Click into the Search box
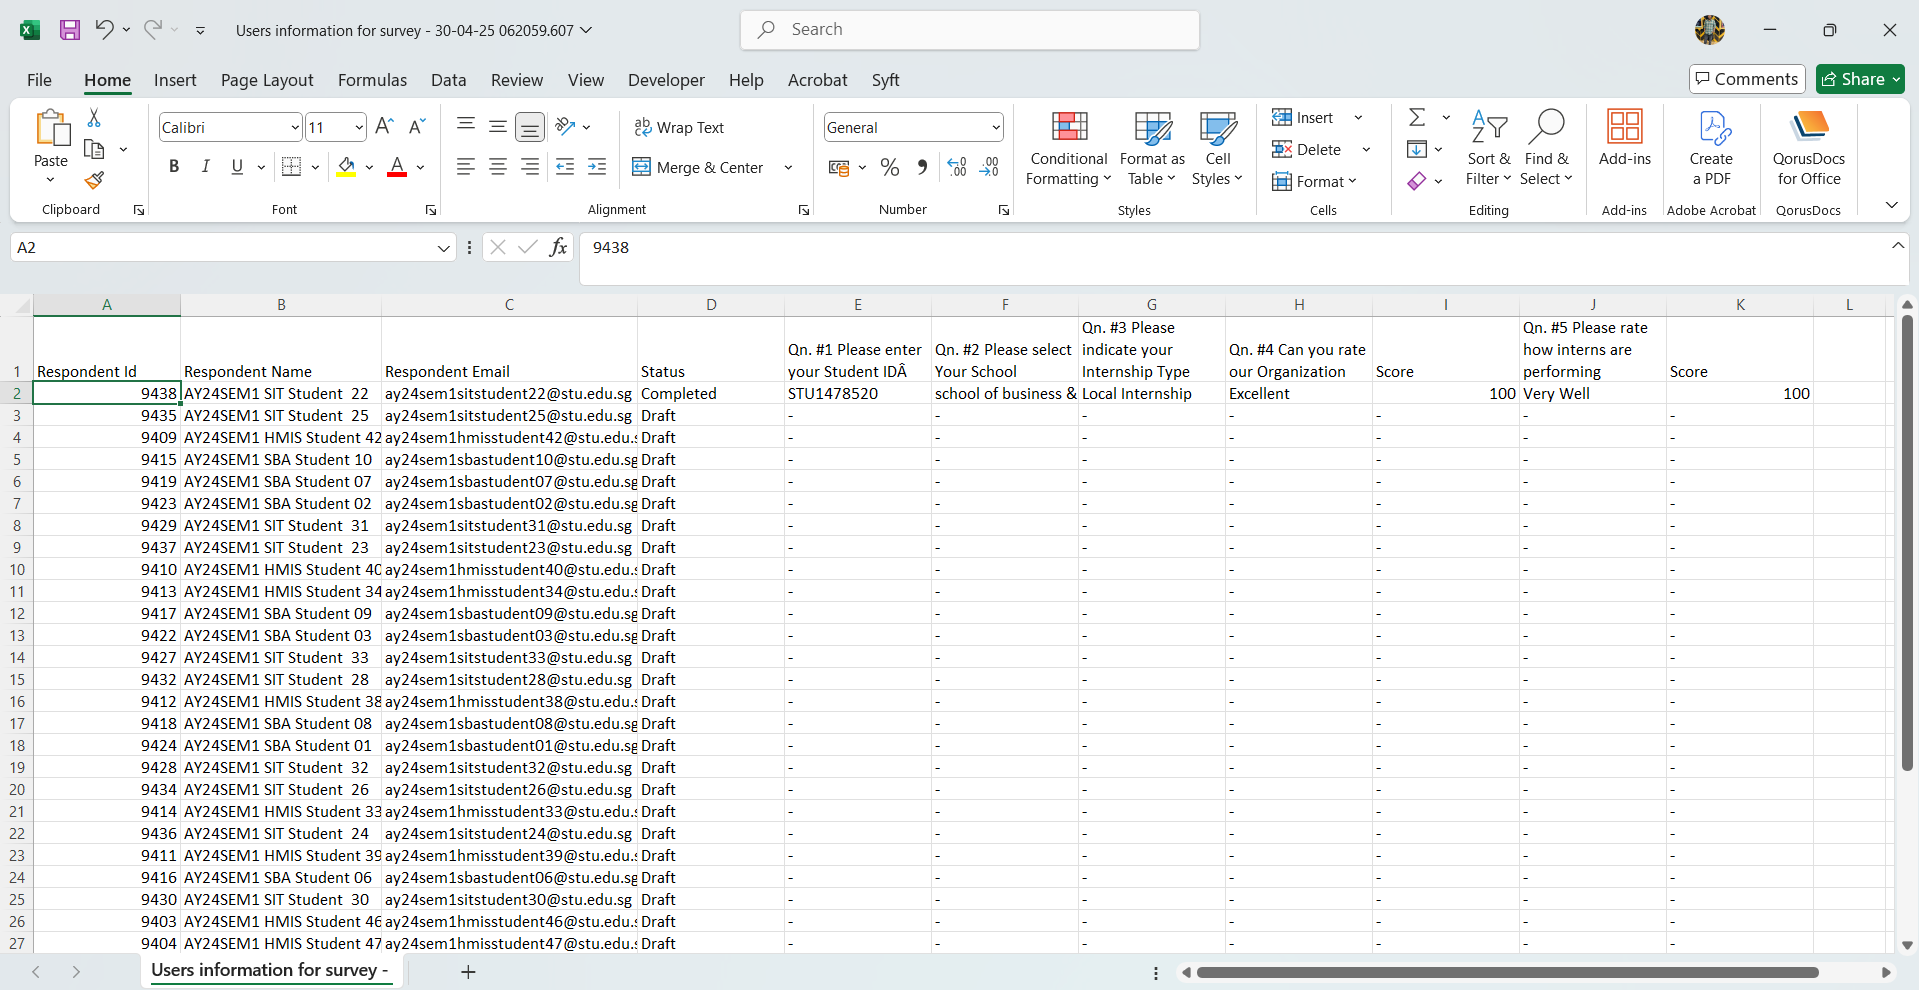Screen dimensions: 1919x990 coord(970,30)
